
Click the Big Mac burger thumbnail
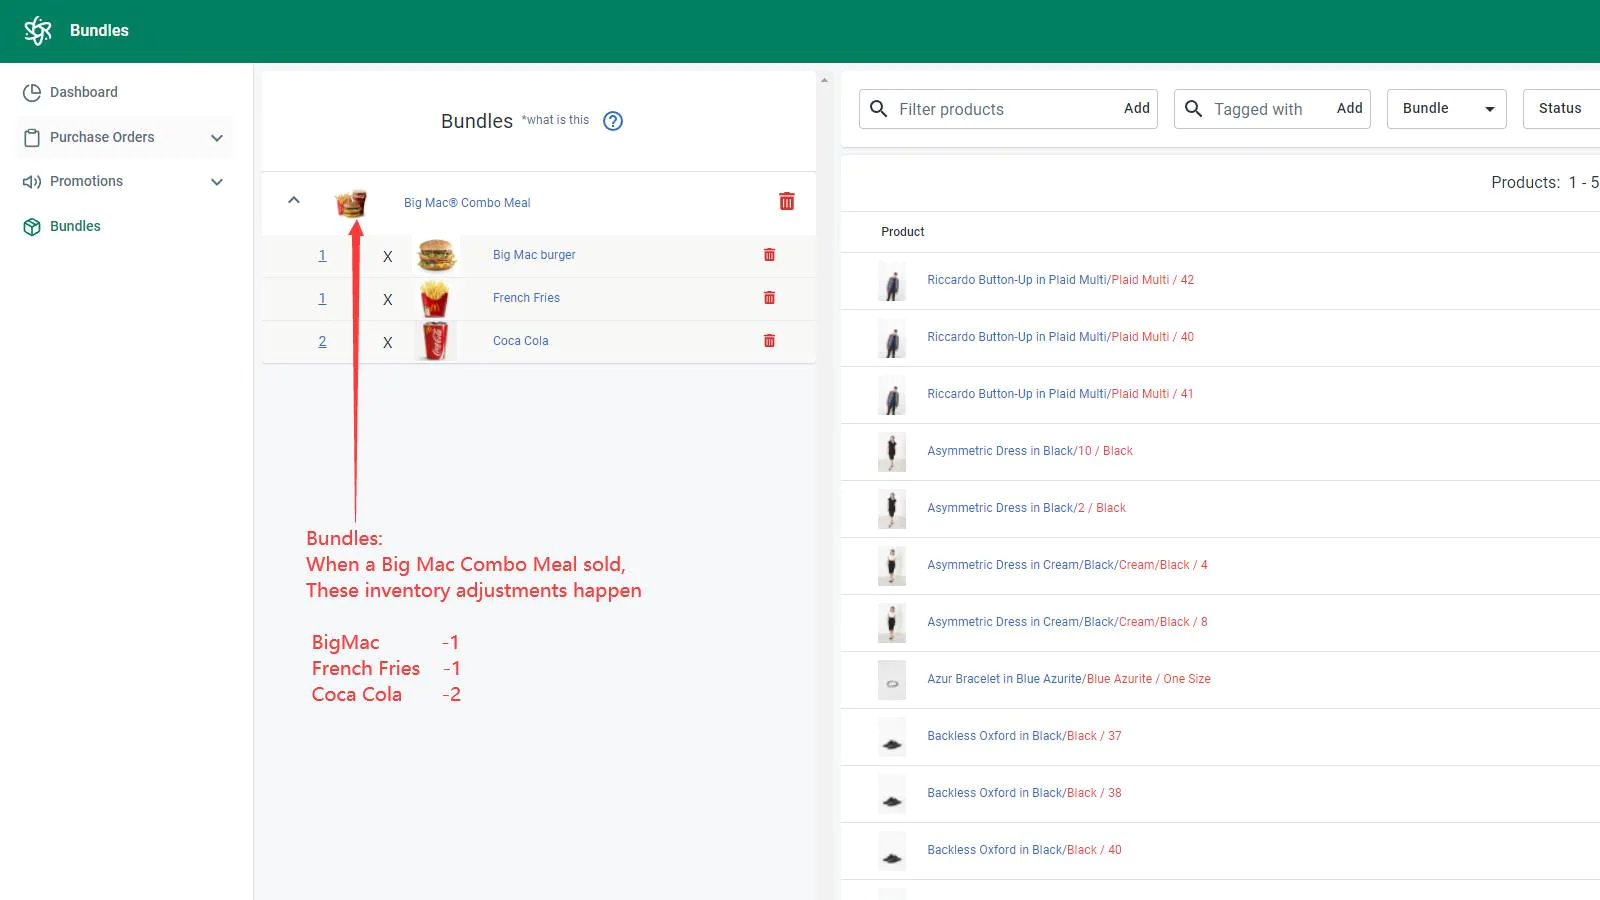coord(437,256)
